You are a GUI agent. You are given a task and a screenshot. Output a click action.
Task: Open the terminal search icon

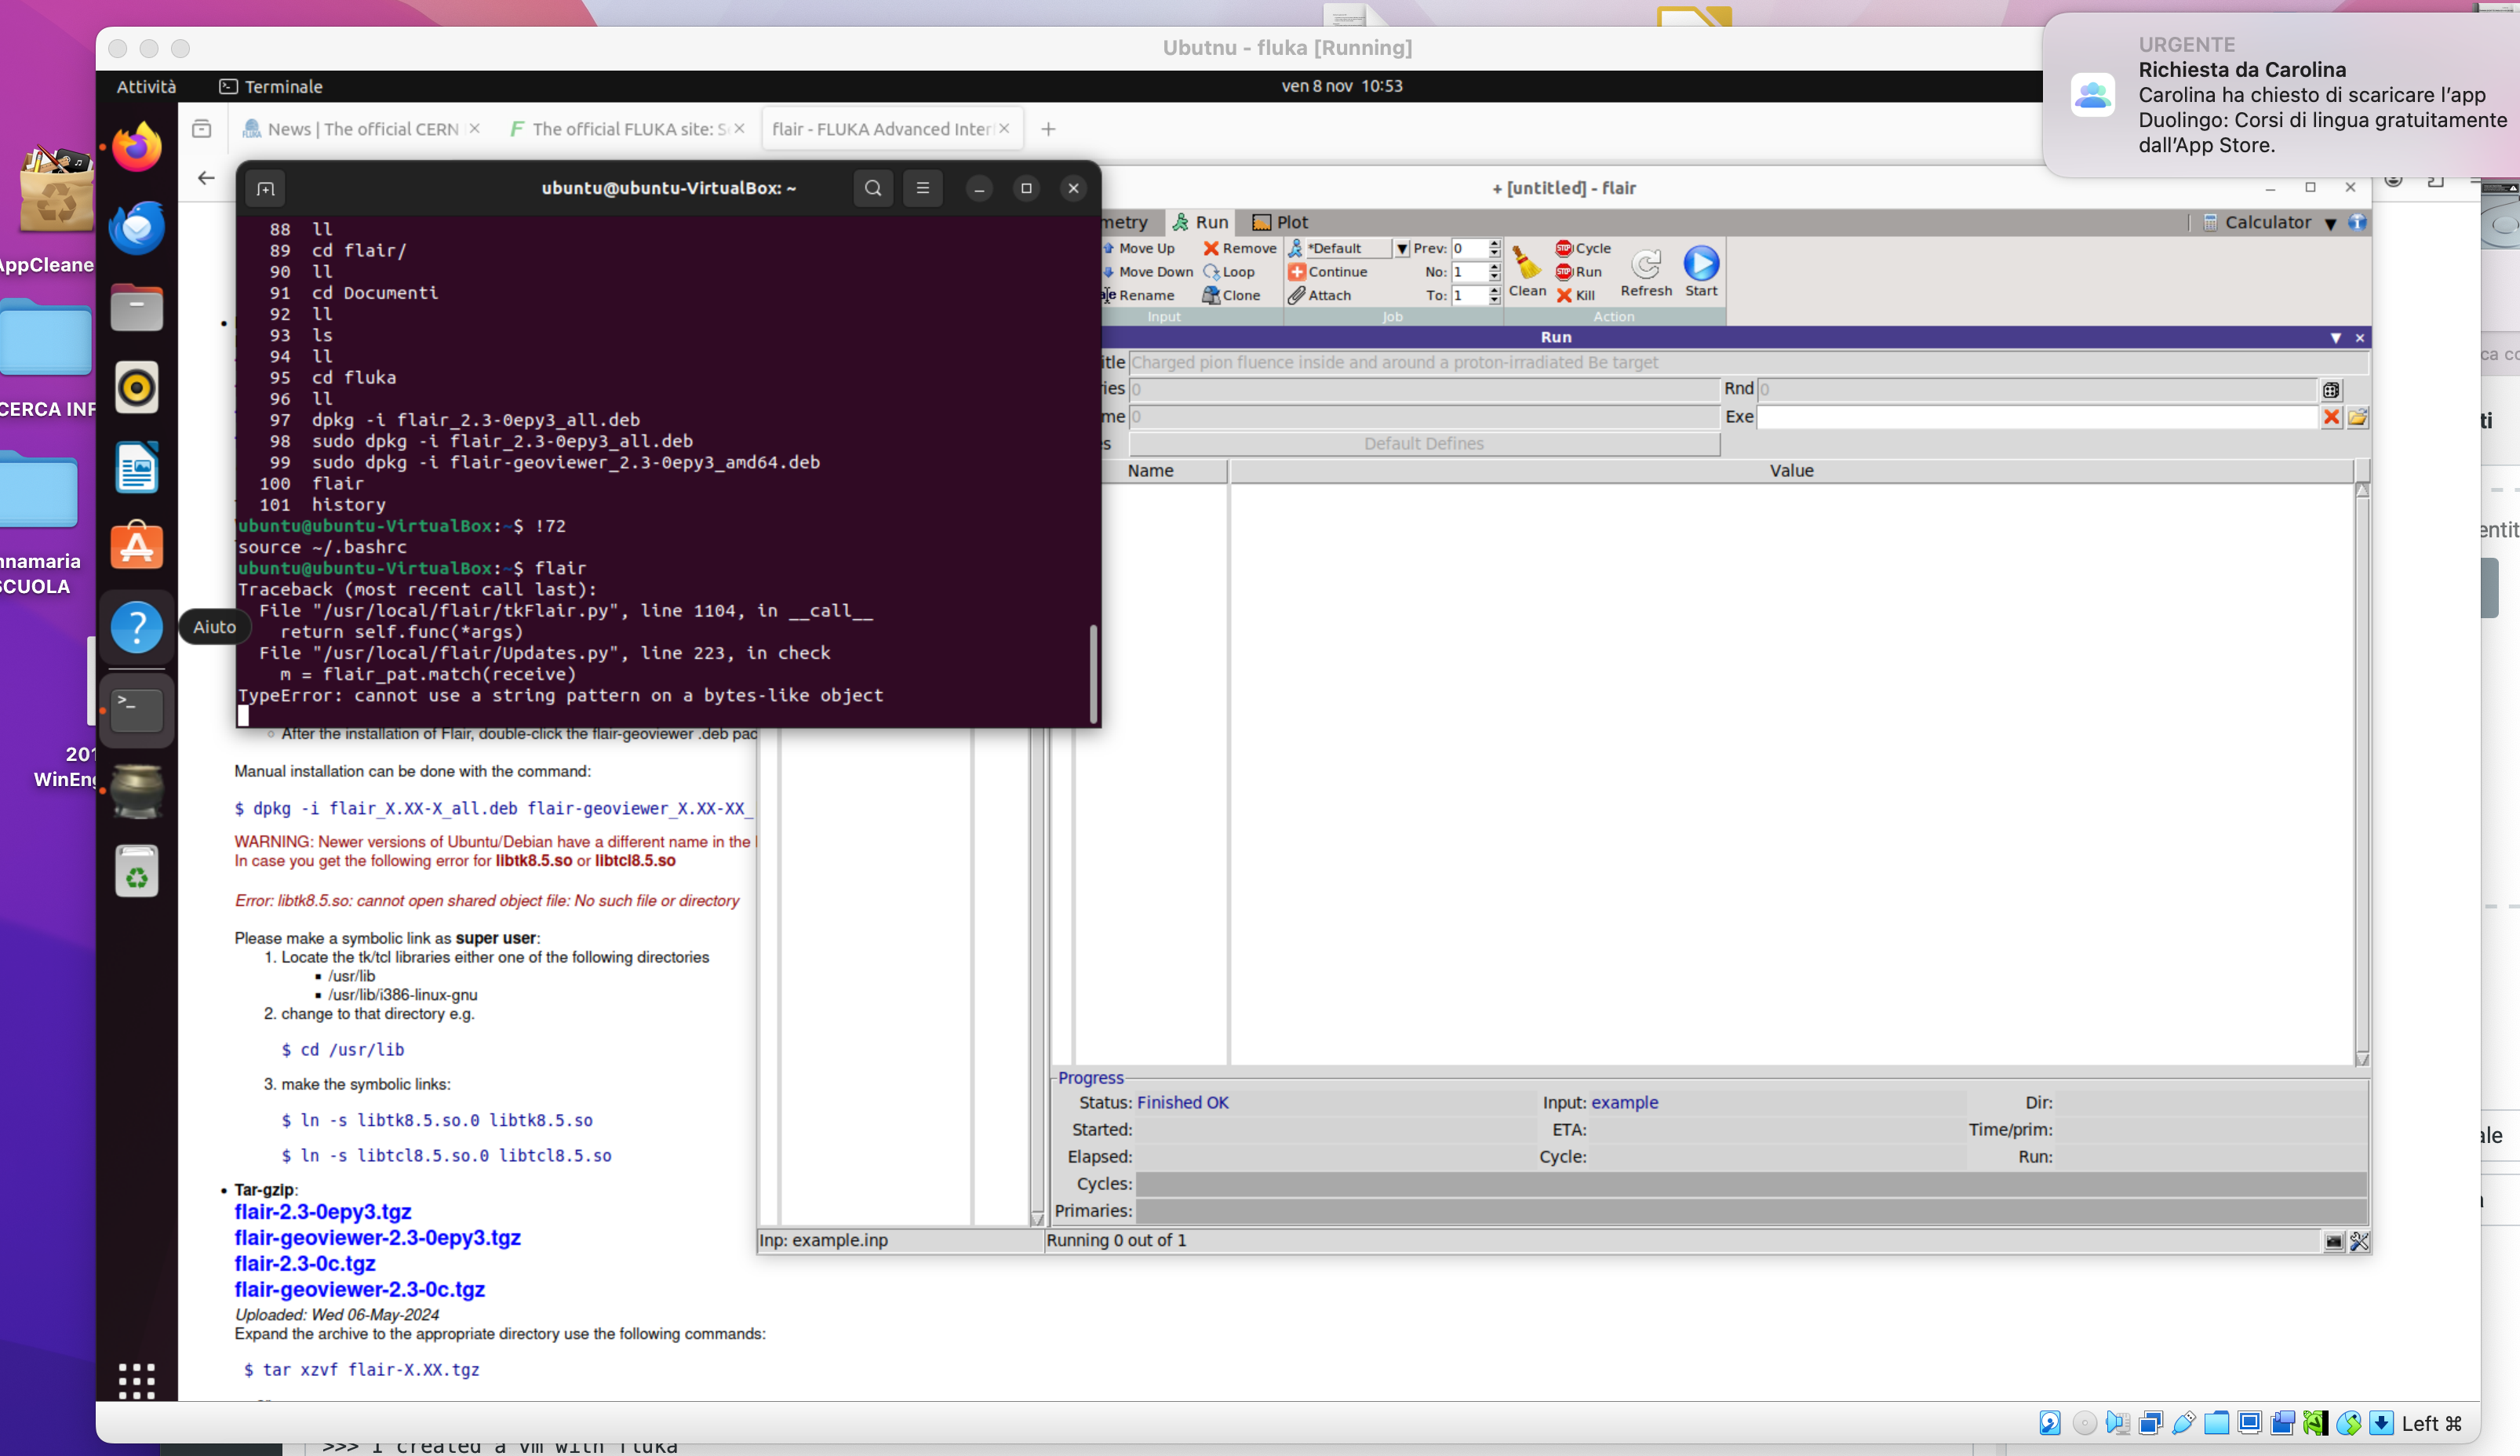click(872, 188)
